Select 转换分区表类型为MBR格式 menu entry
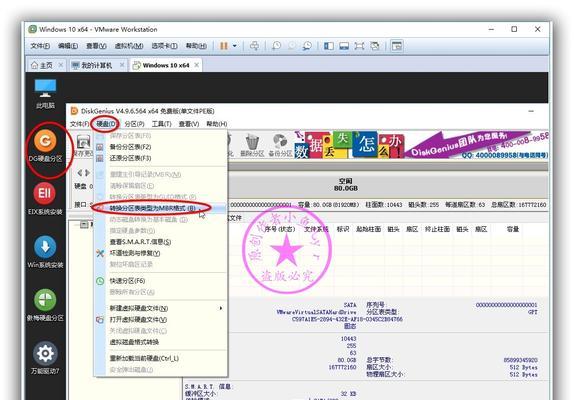Screen dimensions: 574x400 (x=160, y=208)
